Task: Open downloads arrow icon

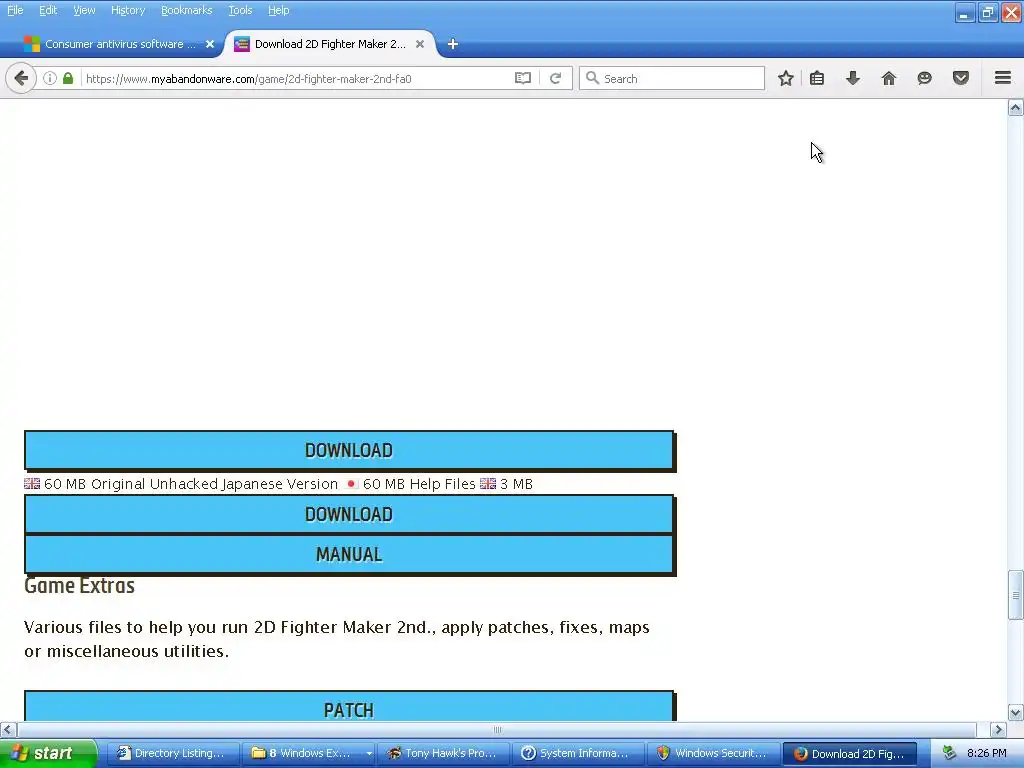Action: [853, 78]
